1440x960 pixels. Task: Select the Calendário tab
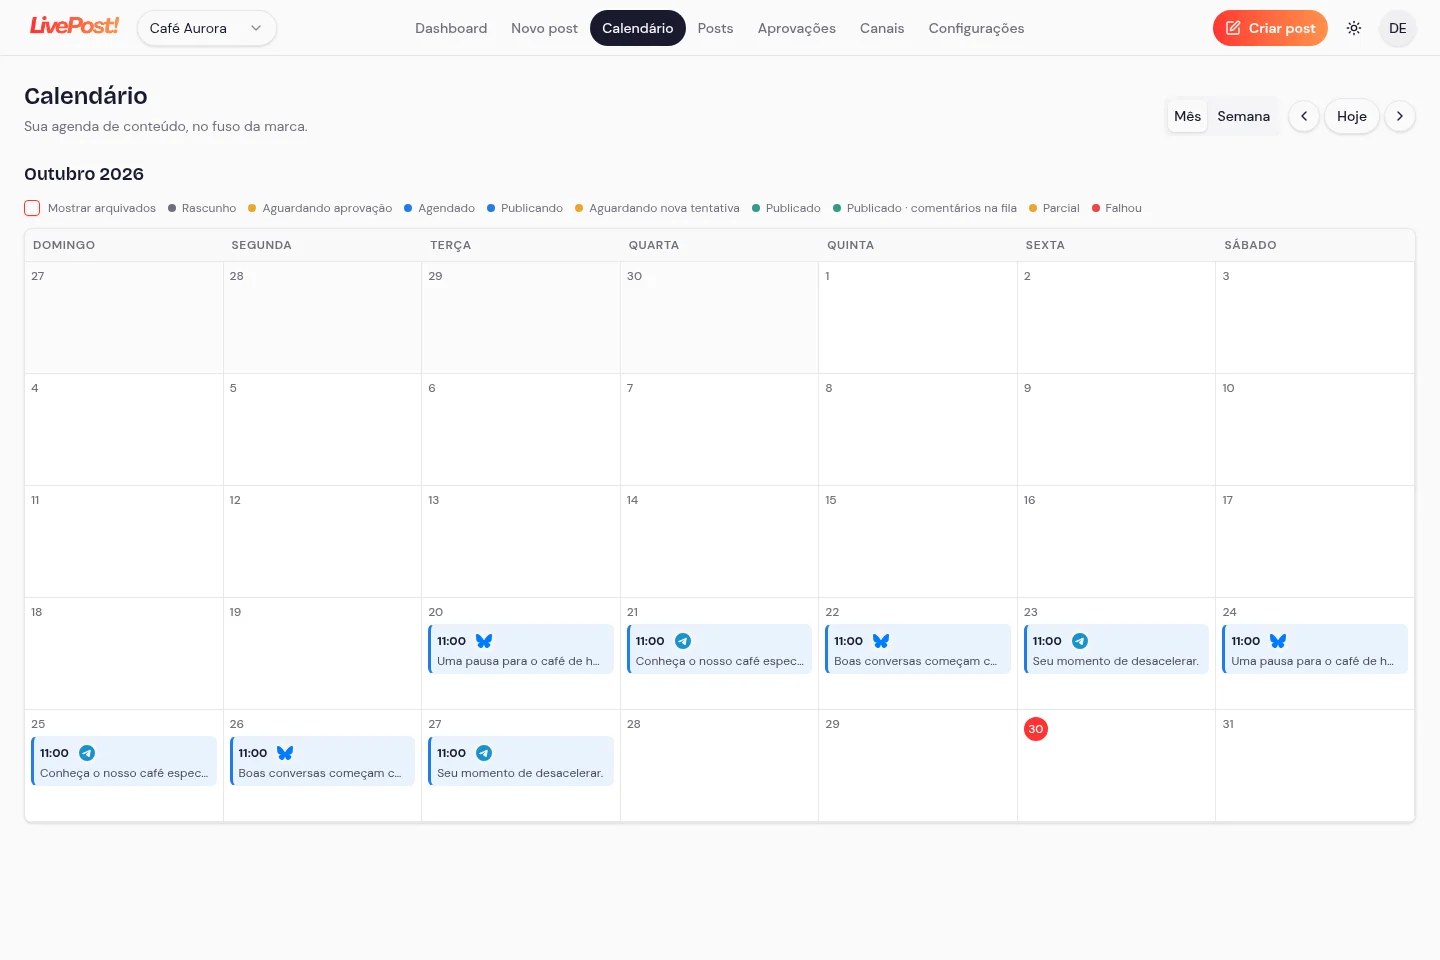click(x=638, y=28)
